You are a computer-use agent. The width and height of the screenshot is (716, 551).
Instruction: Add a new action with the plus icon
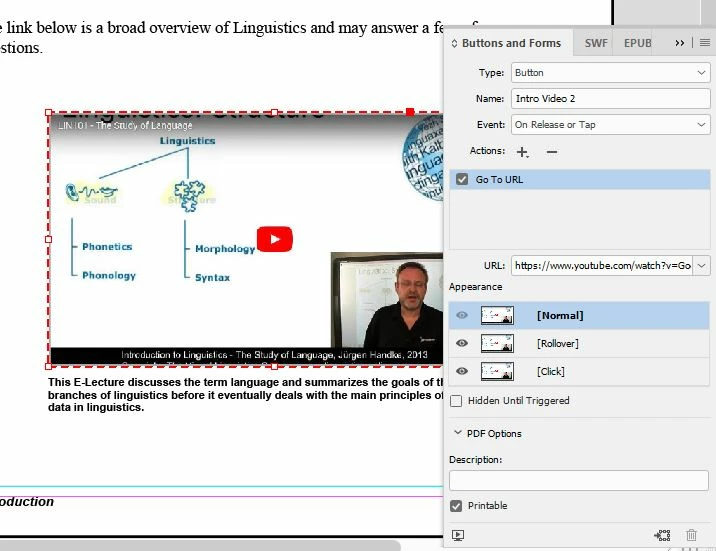pos(522,152)
